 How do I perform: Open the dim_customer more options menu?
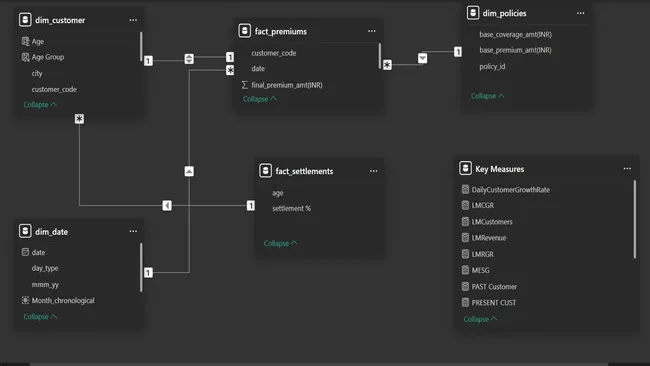point(133,20)
